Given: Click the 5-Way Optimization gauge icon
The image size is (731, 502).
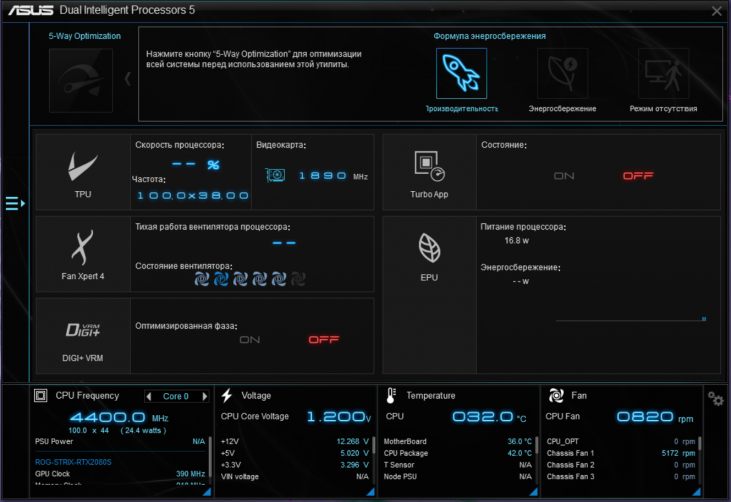Looking at the screenshot, I should click(81, 80).
